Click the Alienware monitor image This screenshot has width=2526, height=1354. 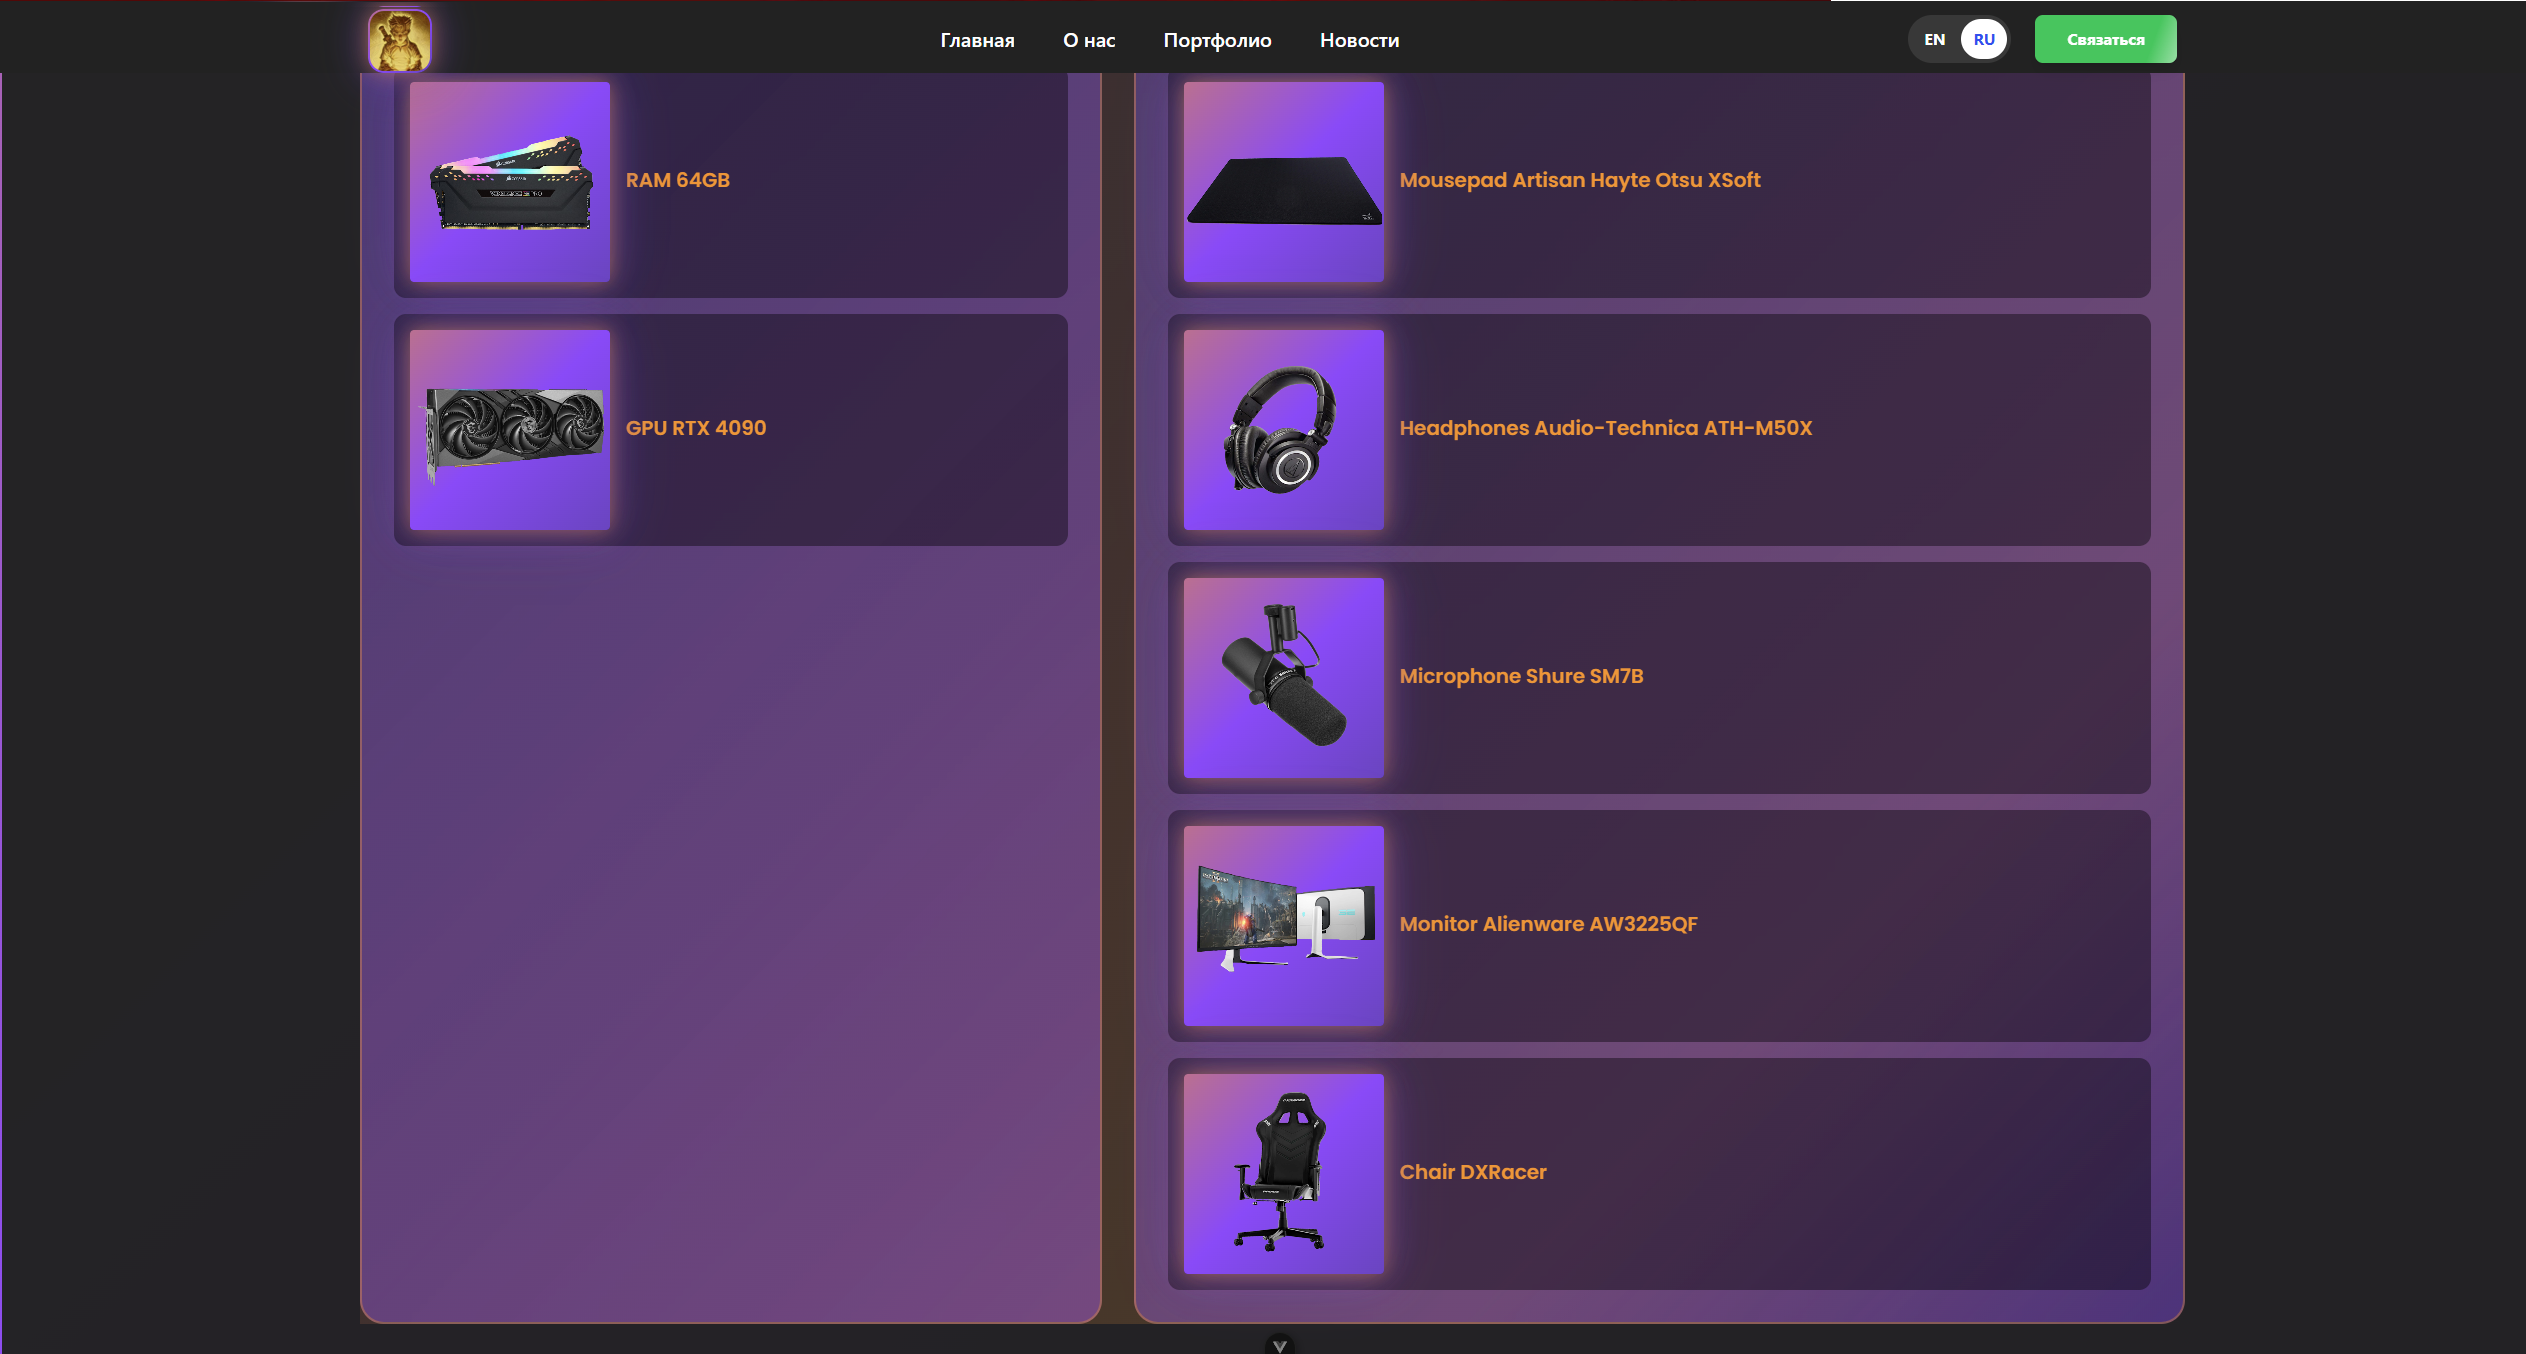tap(1284, 926)
